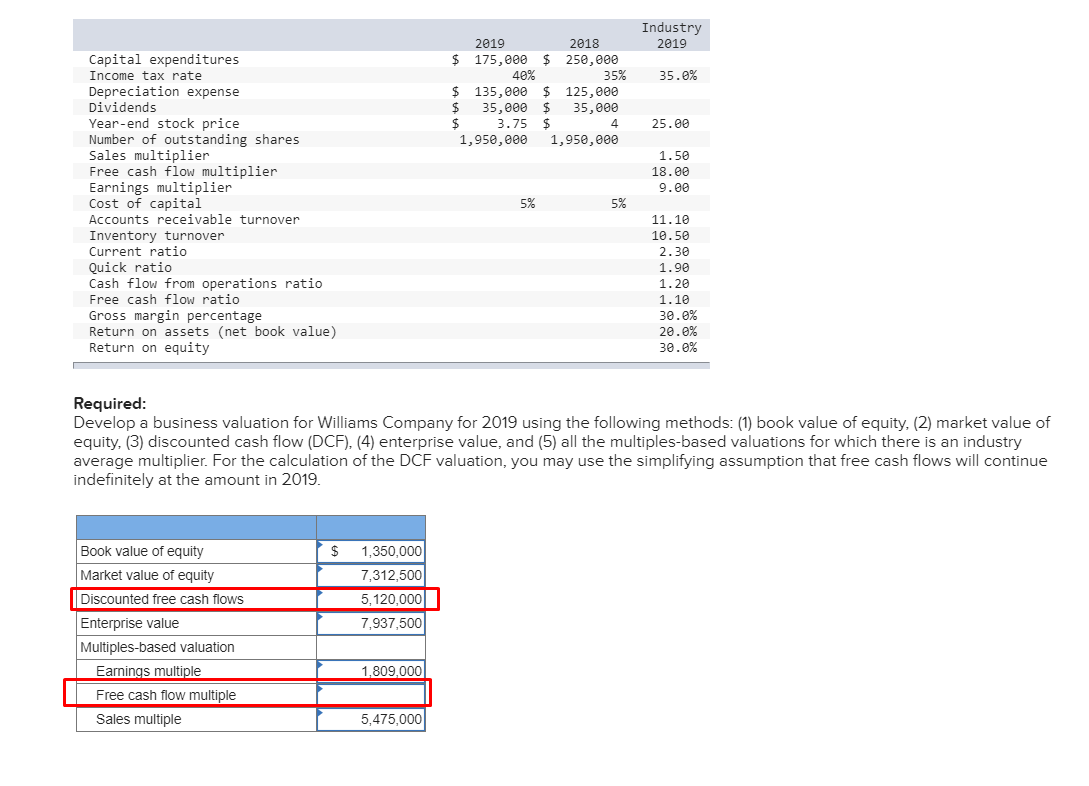Viewport: 1089px width, 786px height.
Task: Click the 'Required:' heading
Action: point(110,403)
